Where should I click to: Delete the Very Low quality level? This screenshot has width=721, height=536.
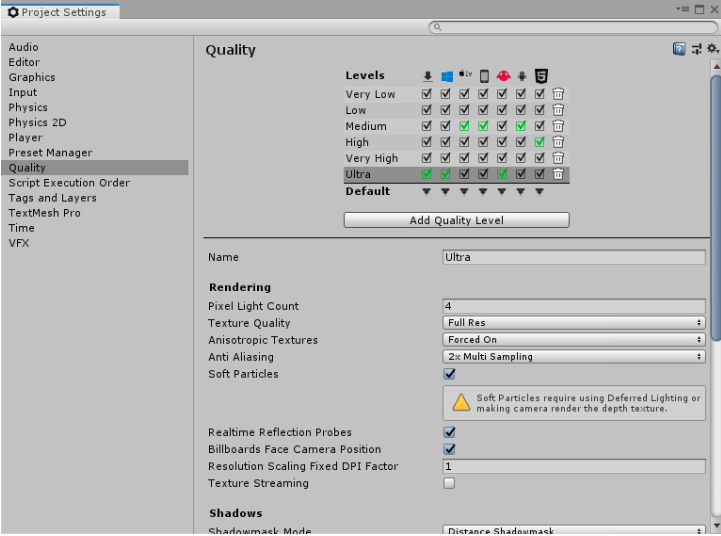558,94
